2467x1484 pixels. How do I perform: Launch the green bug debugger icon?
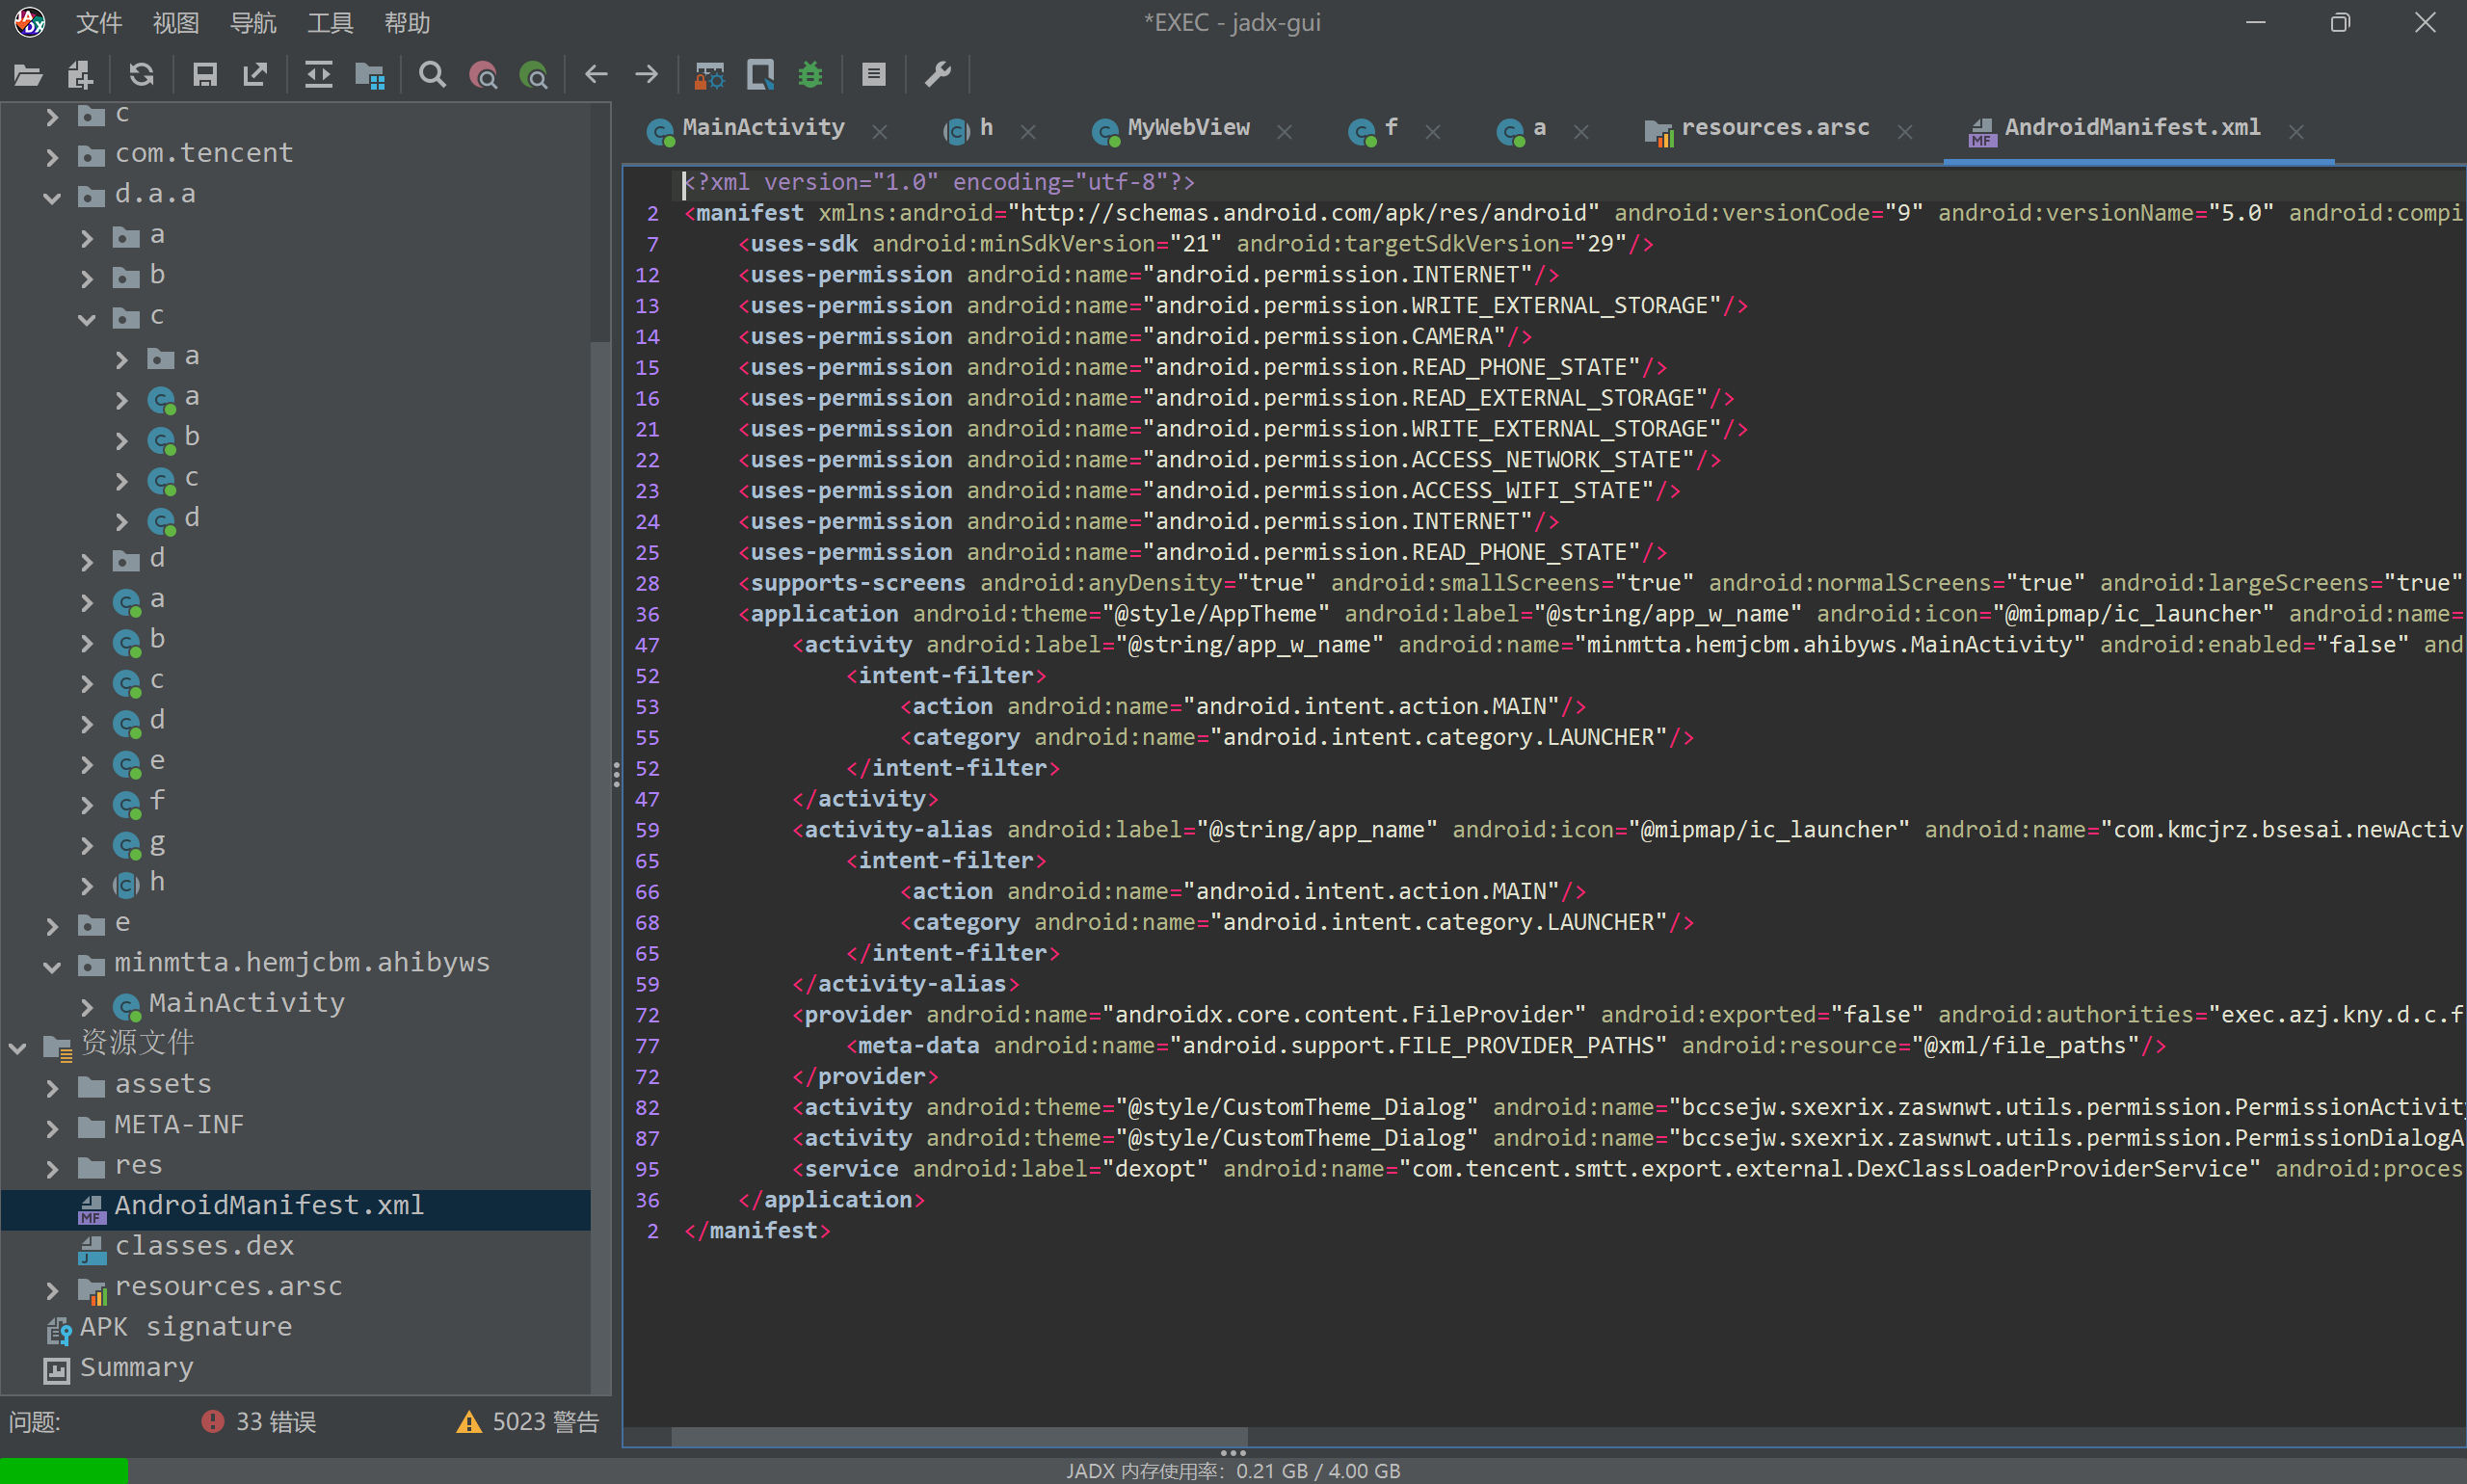811,75
